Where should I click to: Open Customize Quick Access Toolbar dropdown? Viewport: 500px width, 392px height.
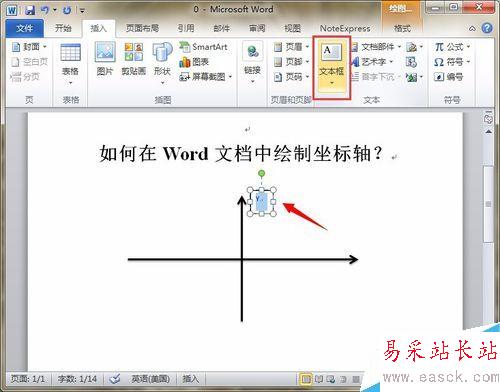82,10
